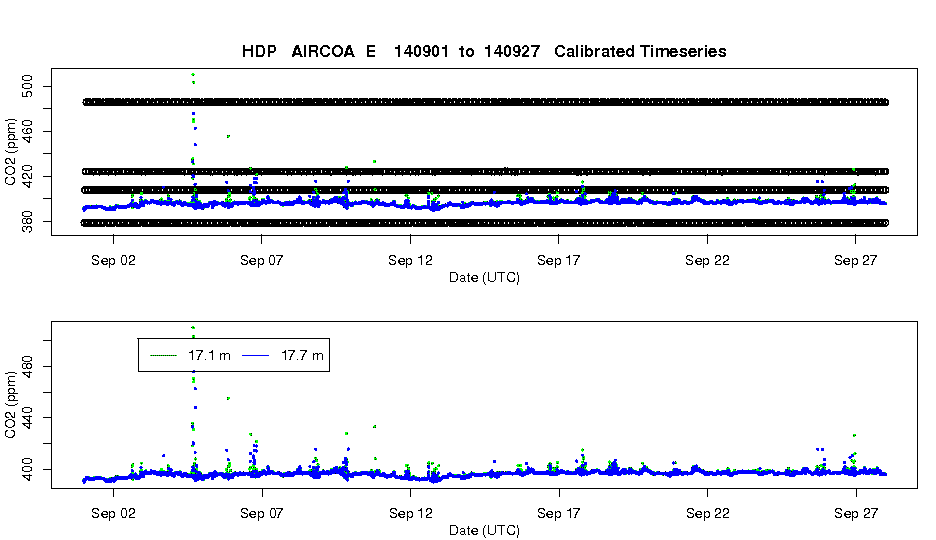Click the blue solid line sample in legend
Screen dimensions: 936x540
pyautogui.click(x=256, y=356)
